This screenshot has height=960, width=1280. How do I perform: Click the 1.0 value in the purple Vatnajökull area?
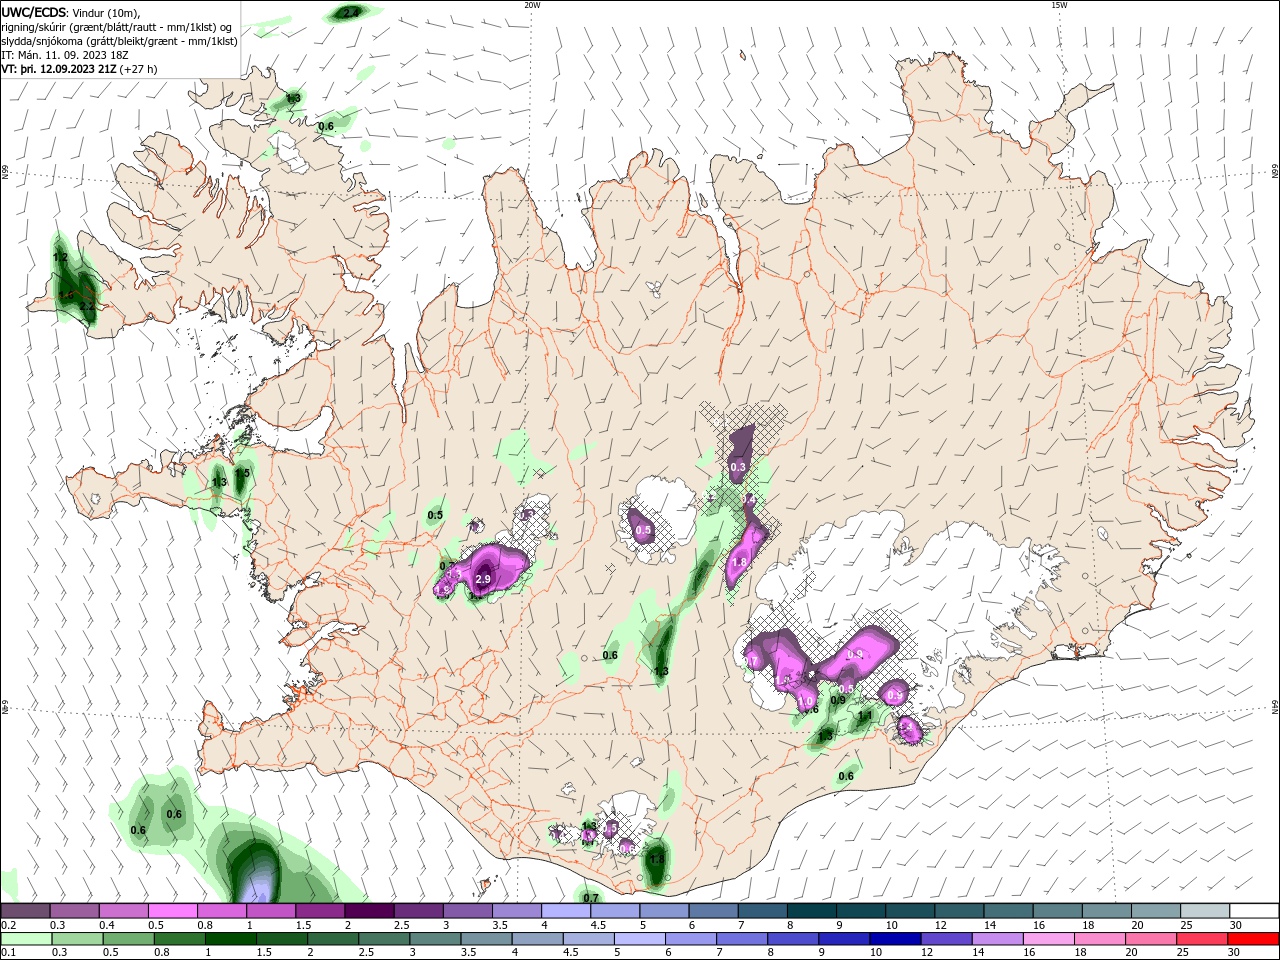click(806, 702)
